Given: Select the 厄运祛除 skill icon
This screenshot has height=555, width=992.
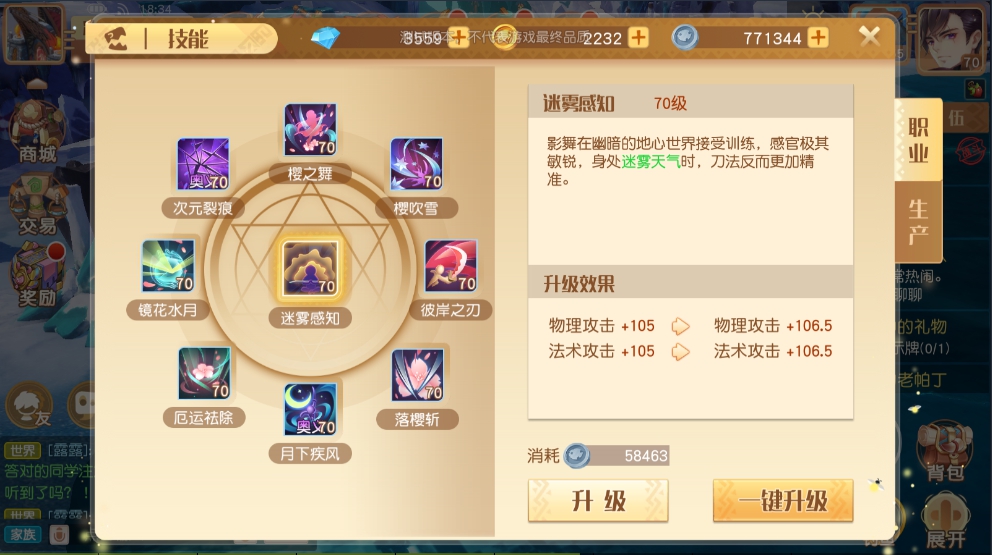Looking at the screenshot, I should pos(204,373).
